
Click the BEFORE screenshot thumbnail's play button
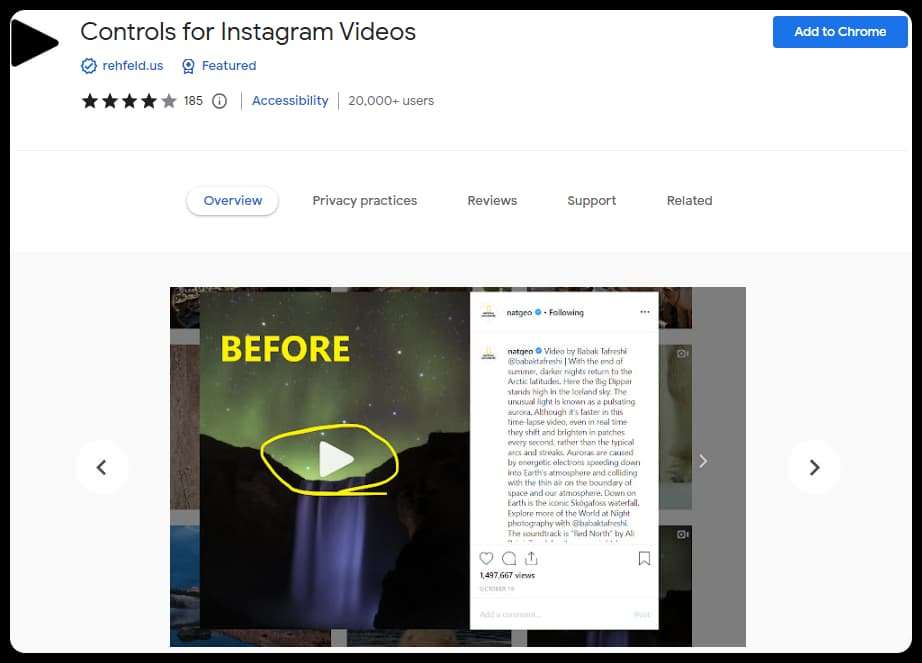pyautogui.click(x=336, y=458)
